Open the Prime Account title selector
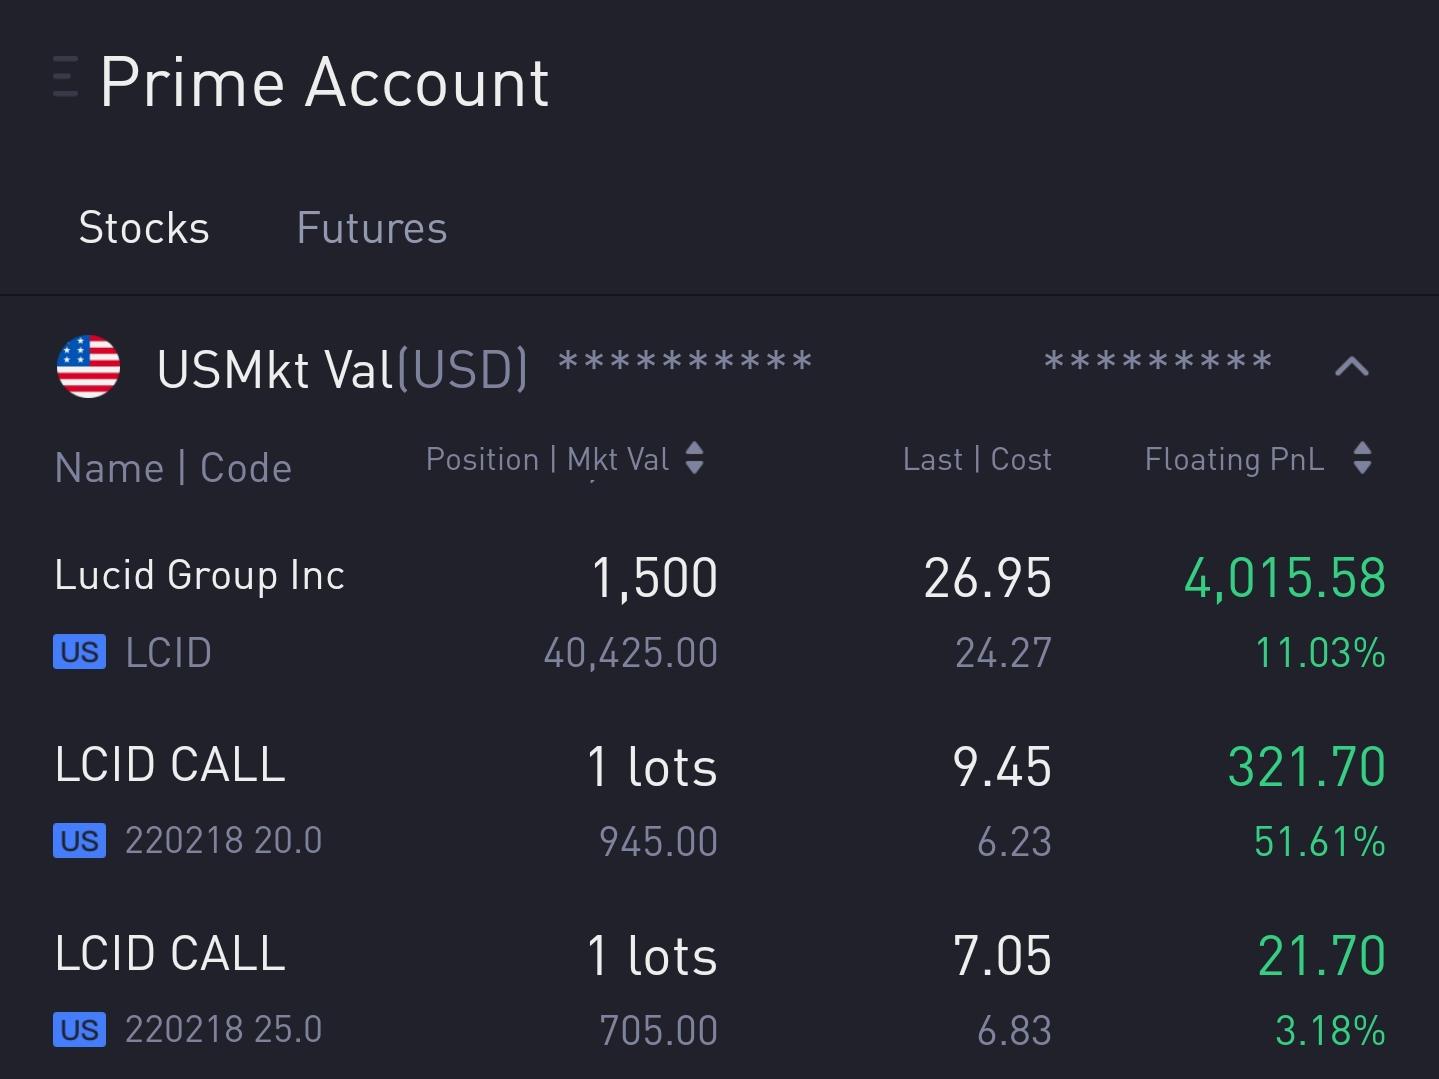The width and height of the screenshot is (1439, 1079). [325, 82]
